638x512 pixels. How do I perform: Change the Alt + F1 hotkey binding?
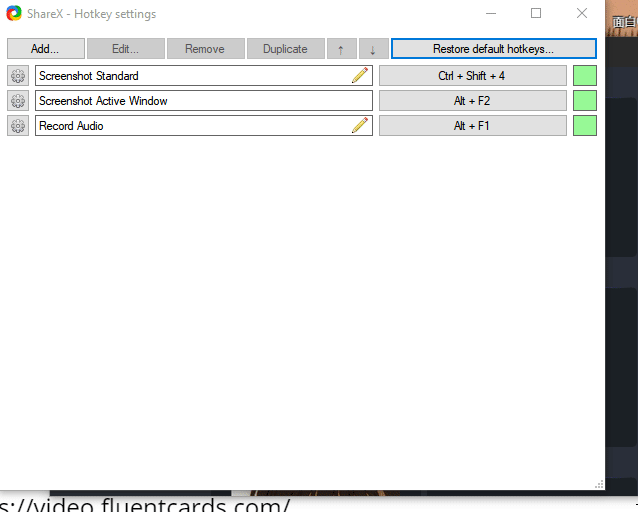[x=472, y=126]
